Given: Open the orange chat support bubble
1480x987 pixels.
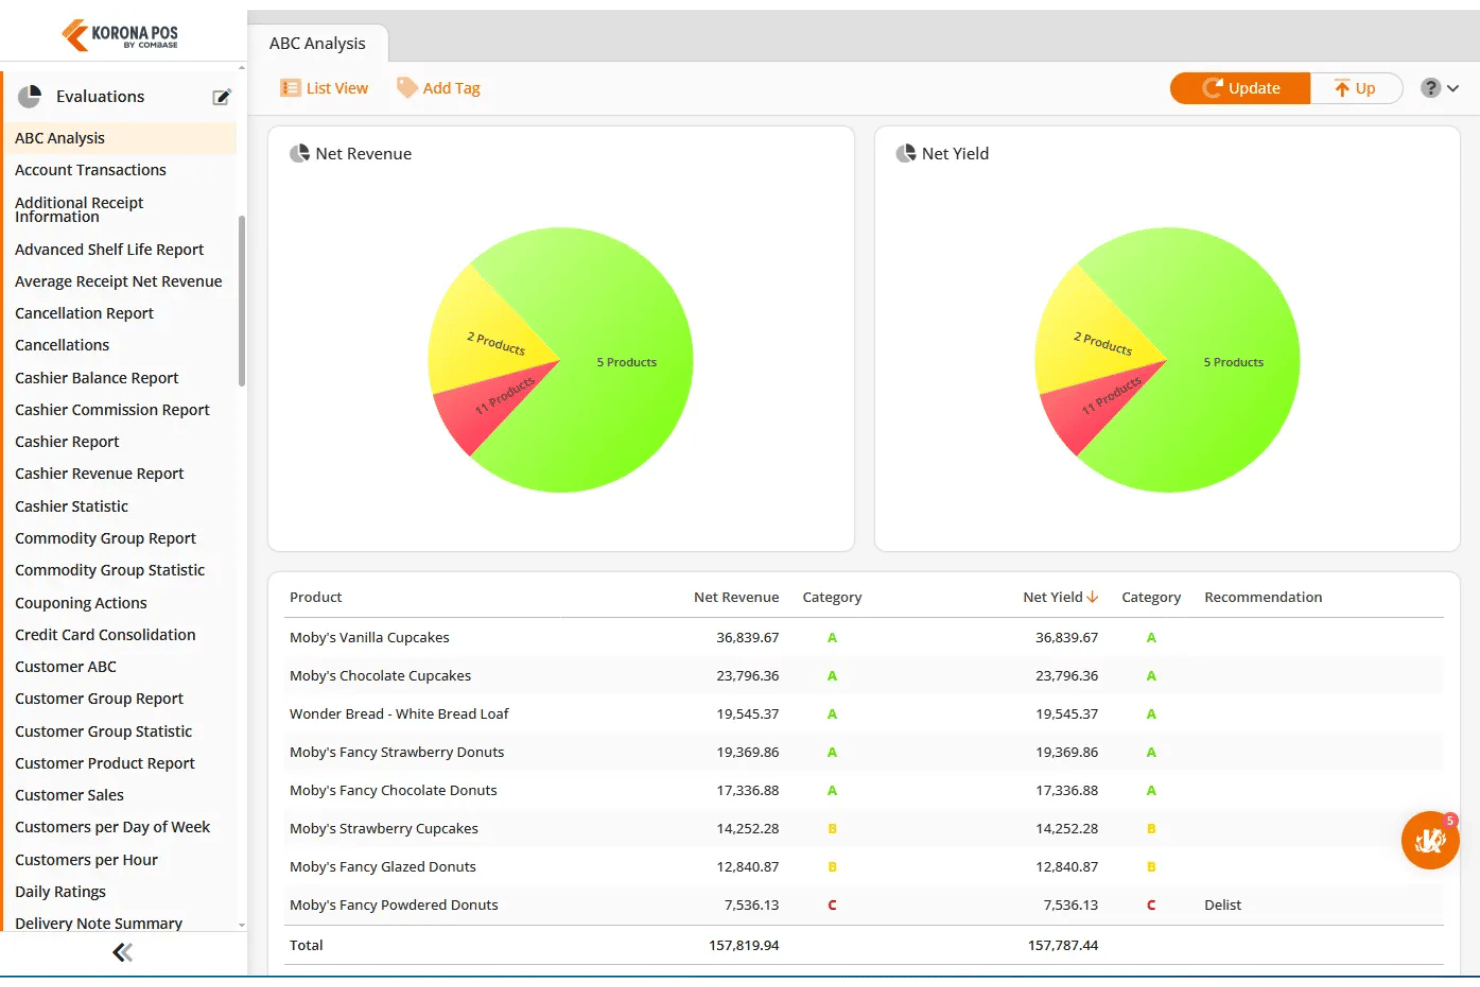Looking at the screenshot, I should click(x=1430, y=840).
